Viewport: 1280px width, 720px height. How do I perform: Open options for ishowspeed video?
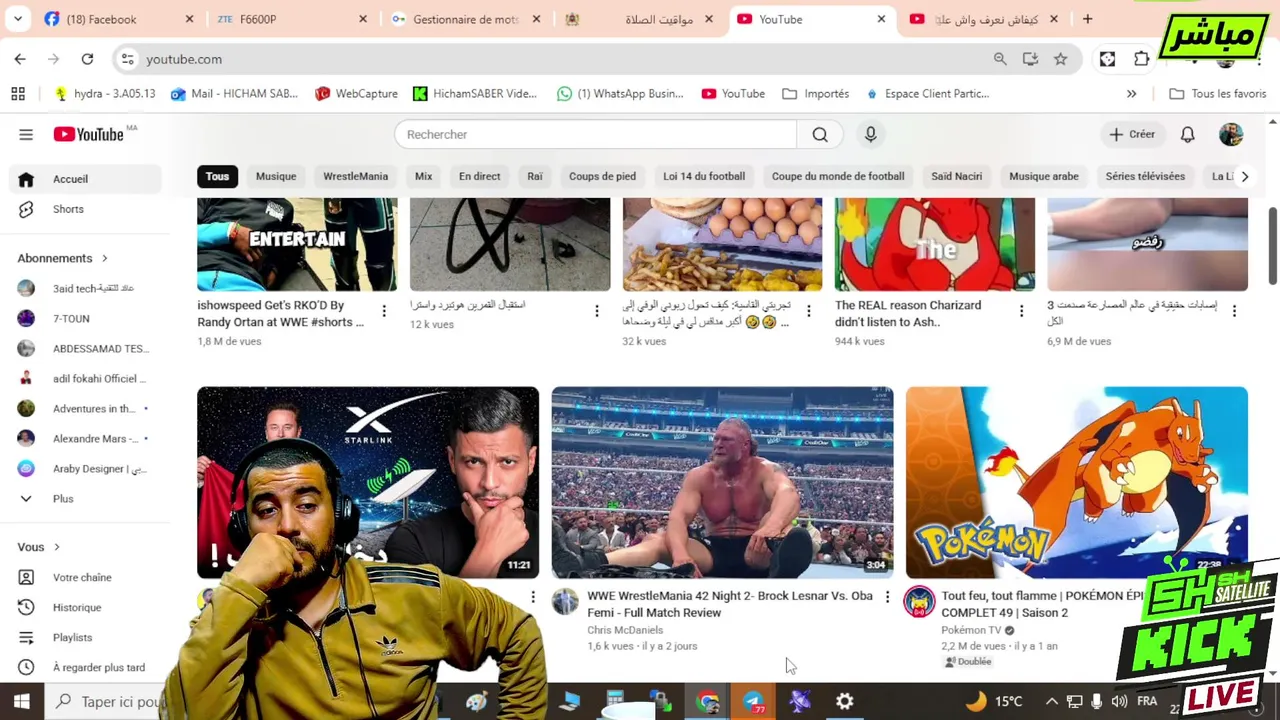pyautogui.click(x=384, y=311)
